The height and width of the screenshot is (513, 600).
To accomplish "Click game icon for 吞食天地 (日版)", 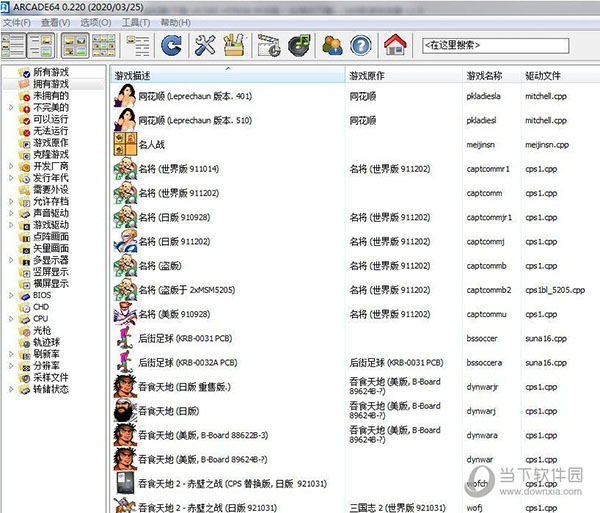I will tap(125, 410).
